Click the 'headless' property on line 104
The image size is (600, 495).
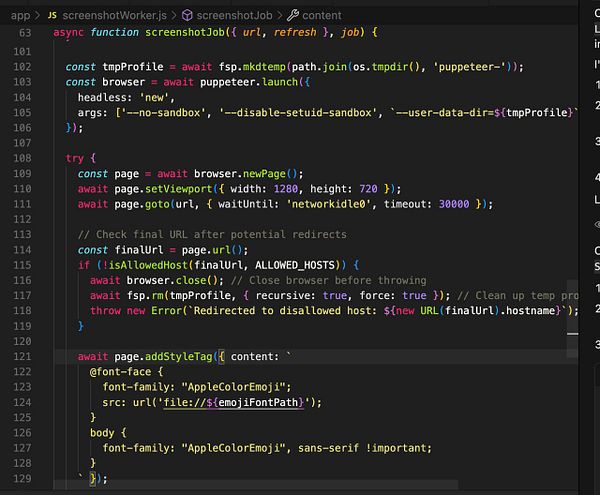point(102,97)
